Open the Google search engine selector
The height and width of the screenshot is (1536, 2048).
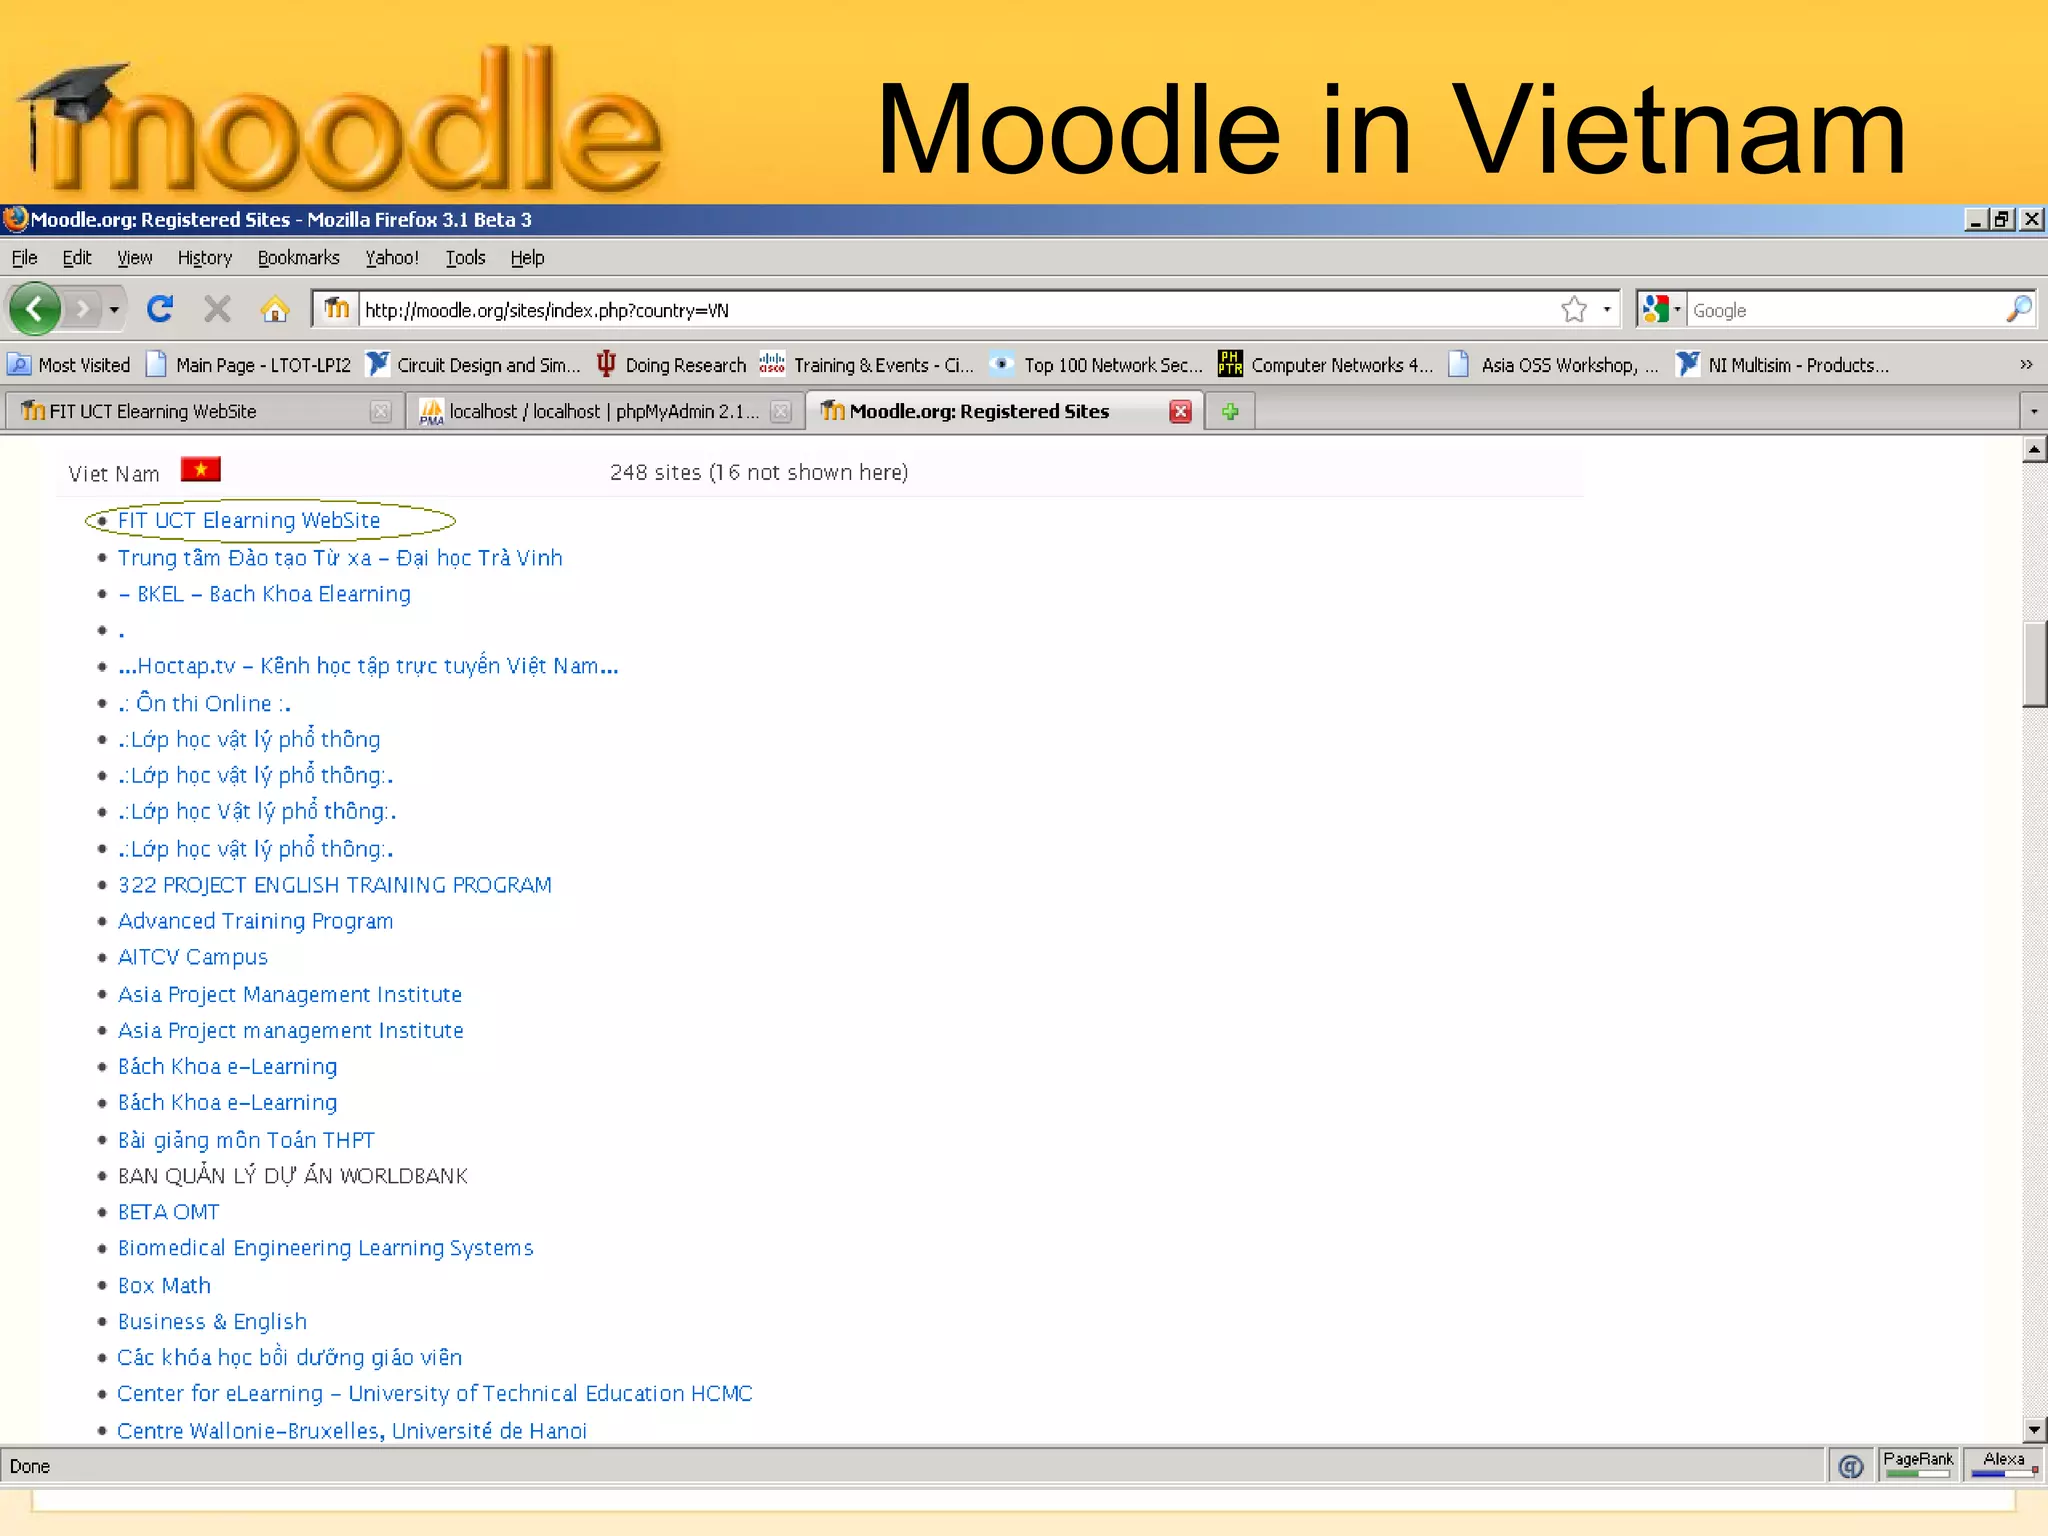click(1661, 309)
